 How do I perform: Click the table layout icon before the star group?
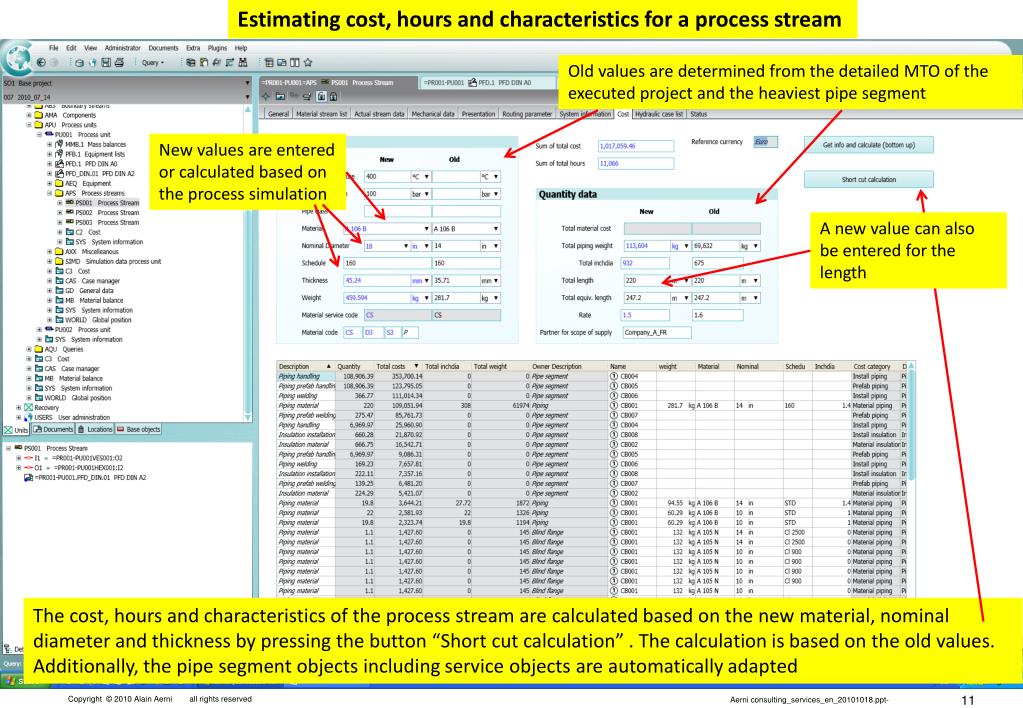(x=269, y=63)
